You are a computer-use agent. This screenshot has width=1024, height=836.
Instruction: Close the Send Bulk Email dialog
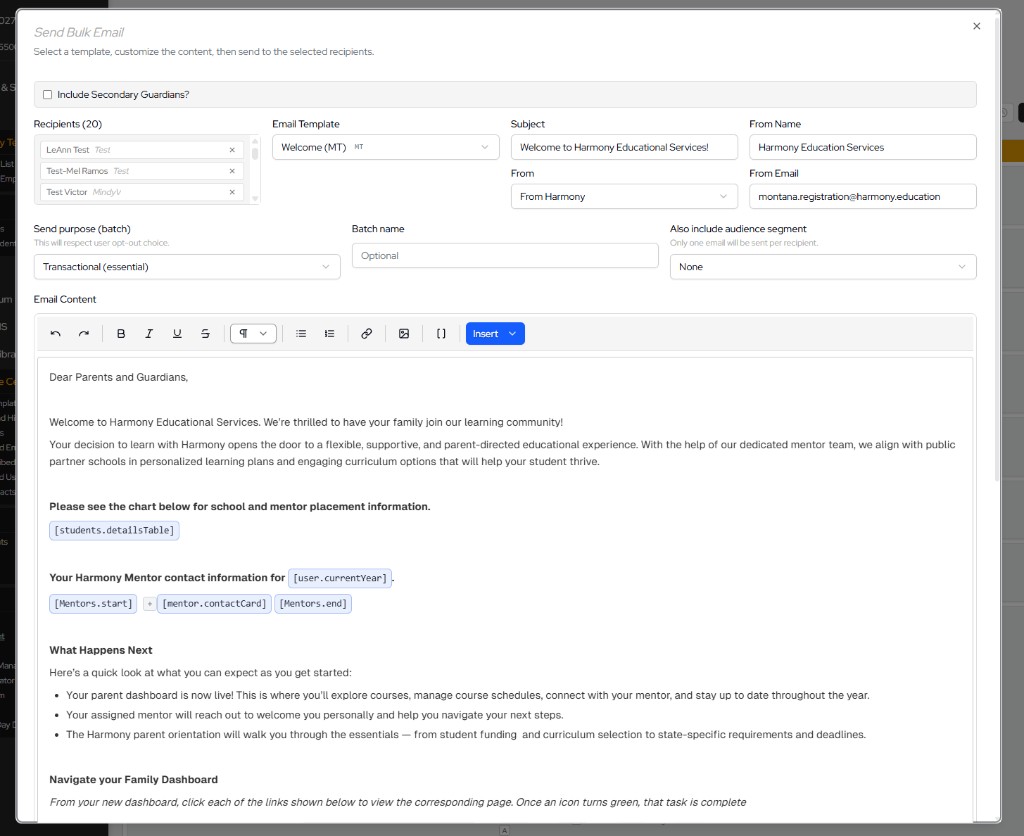click(x=976, y=26)
